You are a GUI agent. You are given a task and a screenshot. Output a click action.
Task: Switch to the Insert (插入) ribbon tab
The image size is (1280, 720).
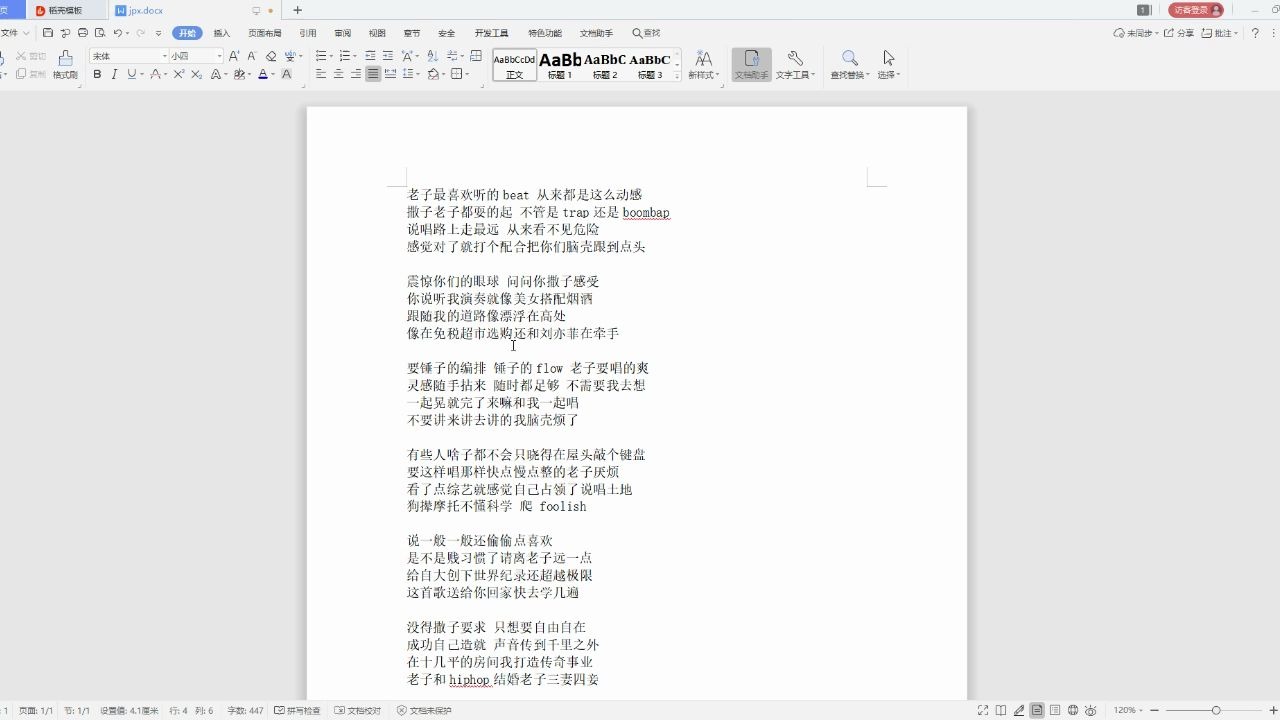click(x=222, y=33)
